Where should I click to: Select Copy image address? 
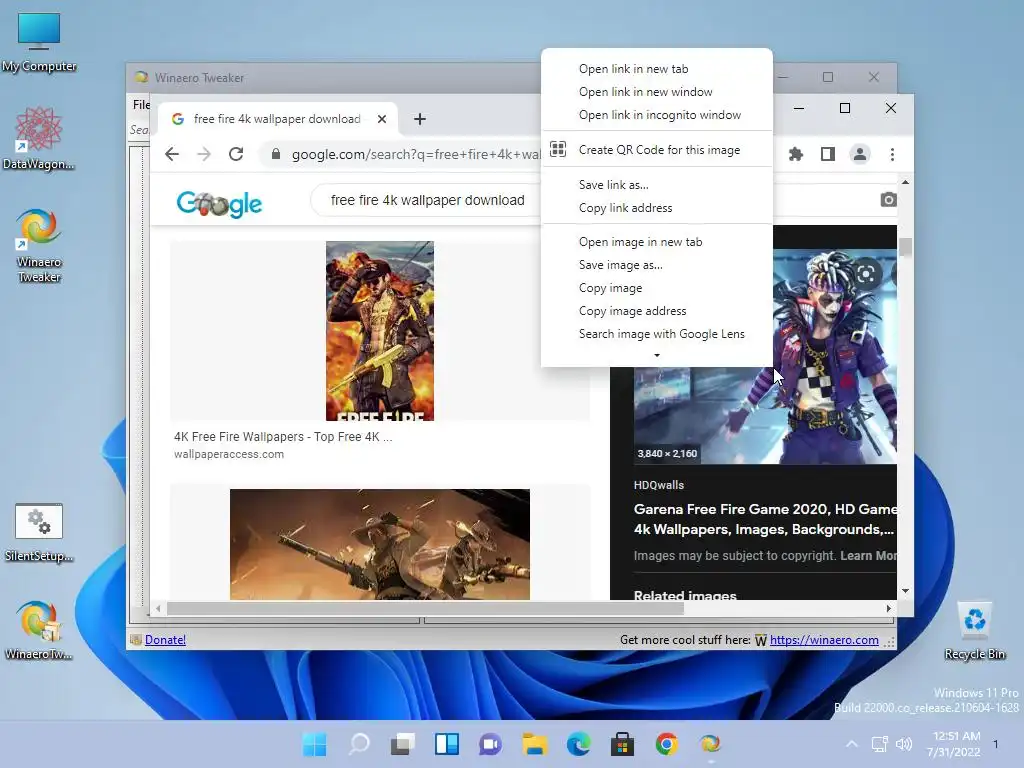click(x=657, y=311)
